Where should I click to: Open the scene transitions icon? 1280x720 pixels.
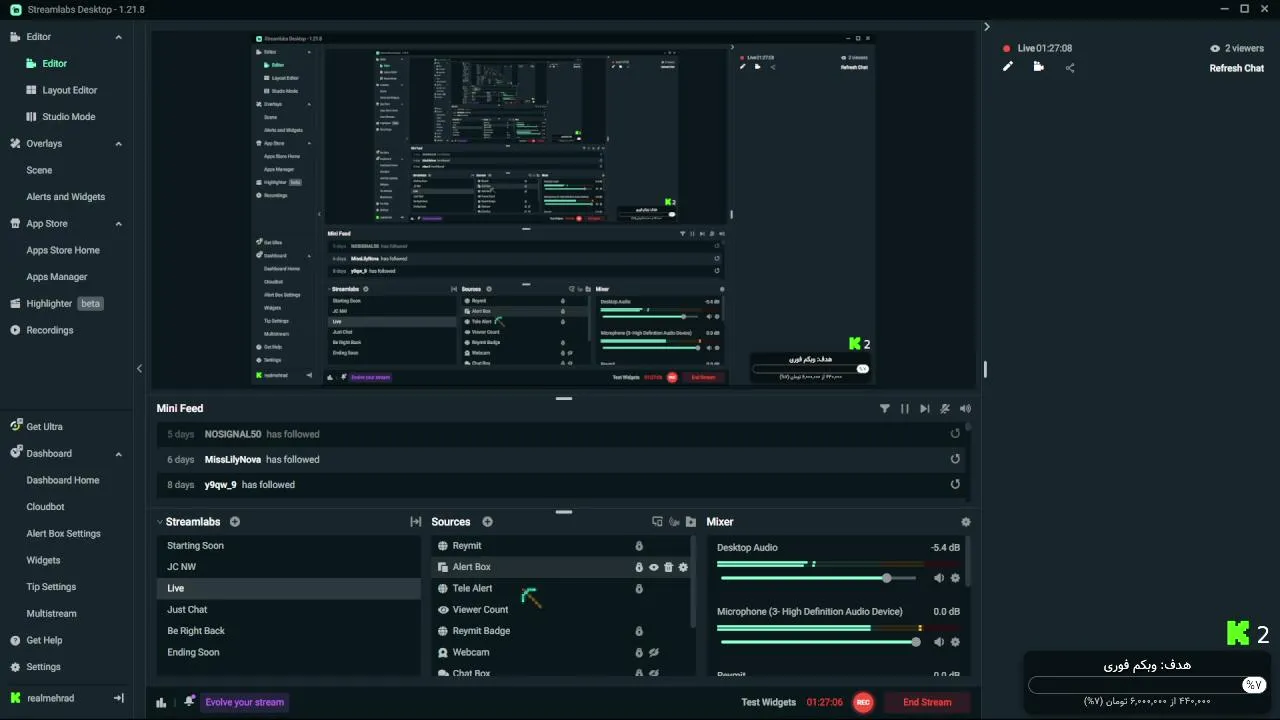(x=416, y=522)
